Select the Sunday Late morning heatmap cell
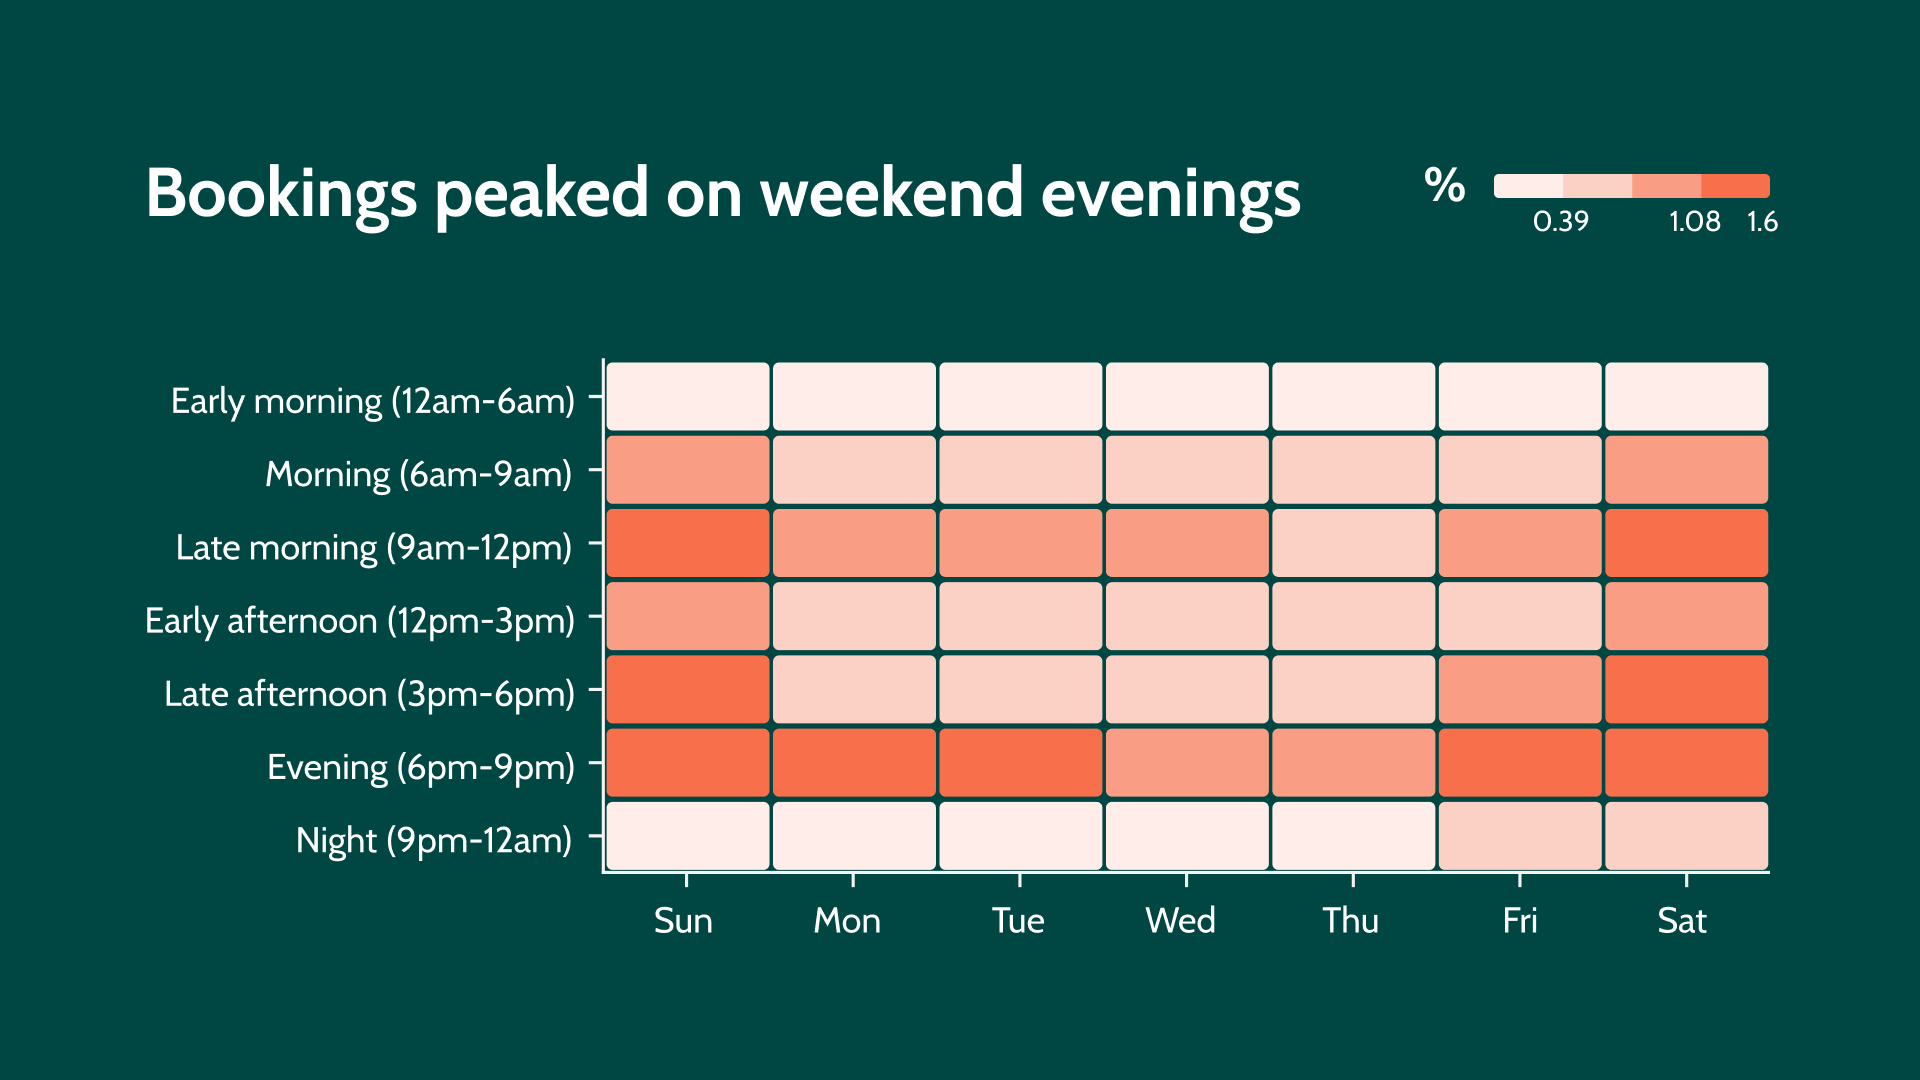 pyautogui.click(x=688, y=543)
